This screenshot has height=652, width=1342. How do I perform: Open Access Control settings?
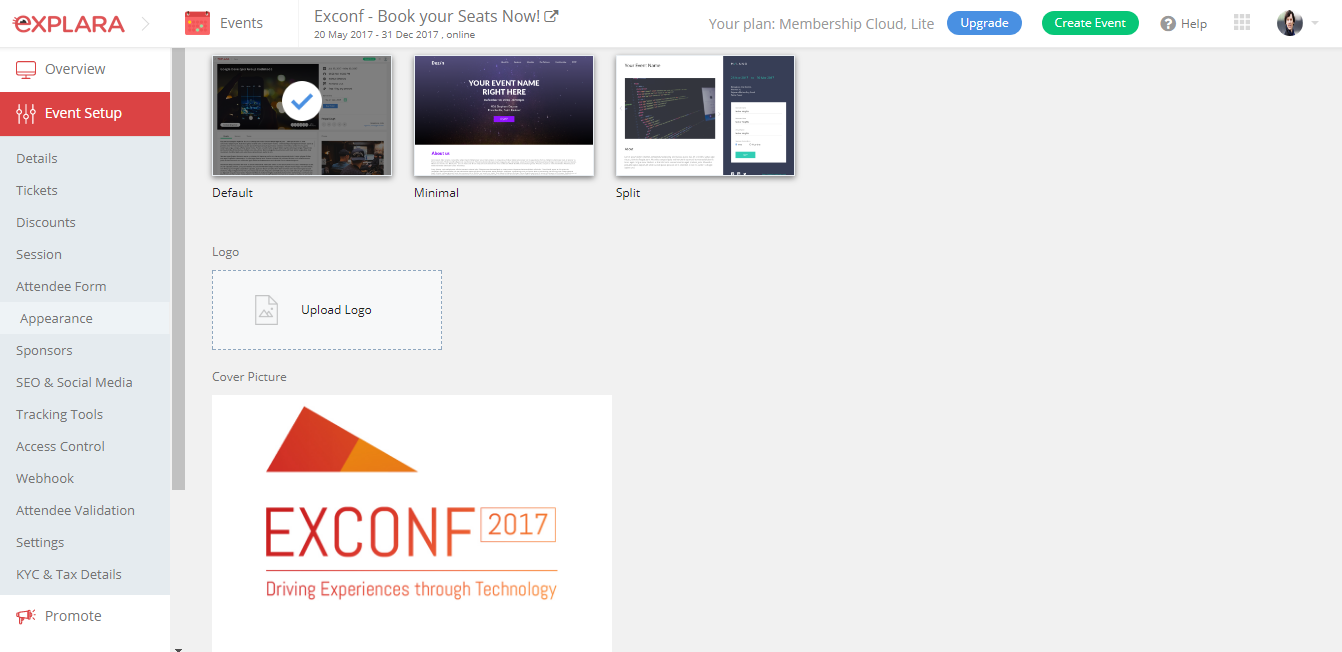[60, 446]
